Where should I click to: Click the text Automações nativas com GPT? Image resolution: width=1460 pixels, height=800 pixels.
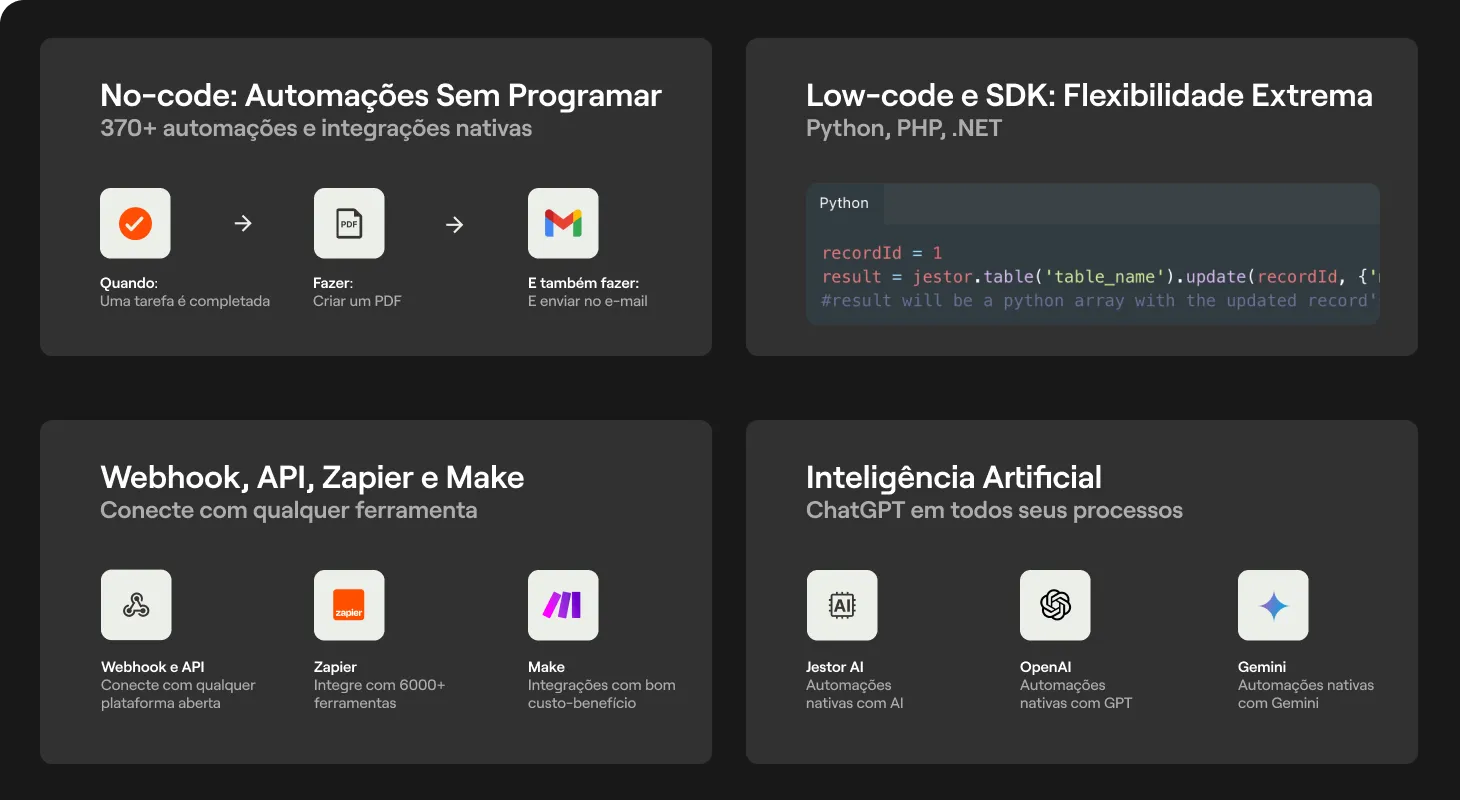pos(1076,694)
